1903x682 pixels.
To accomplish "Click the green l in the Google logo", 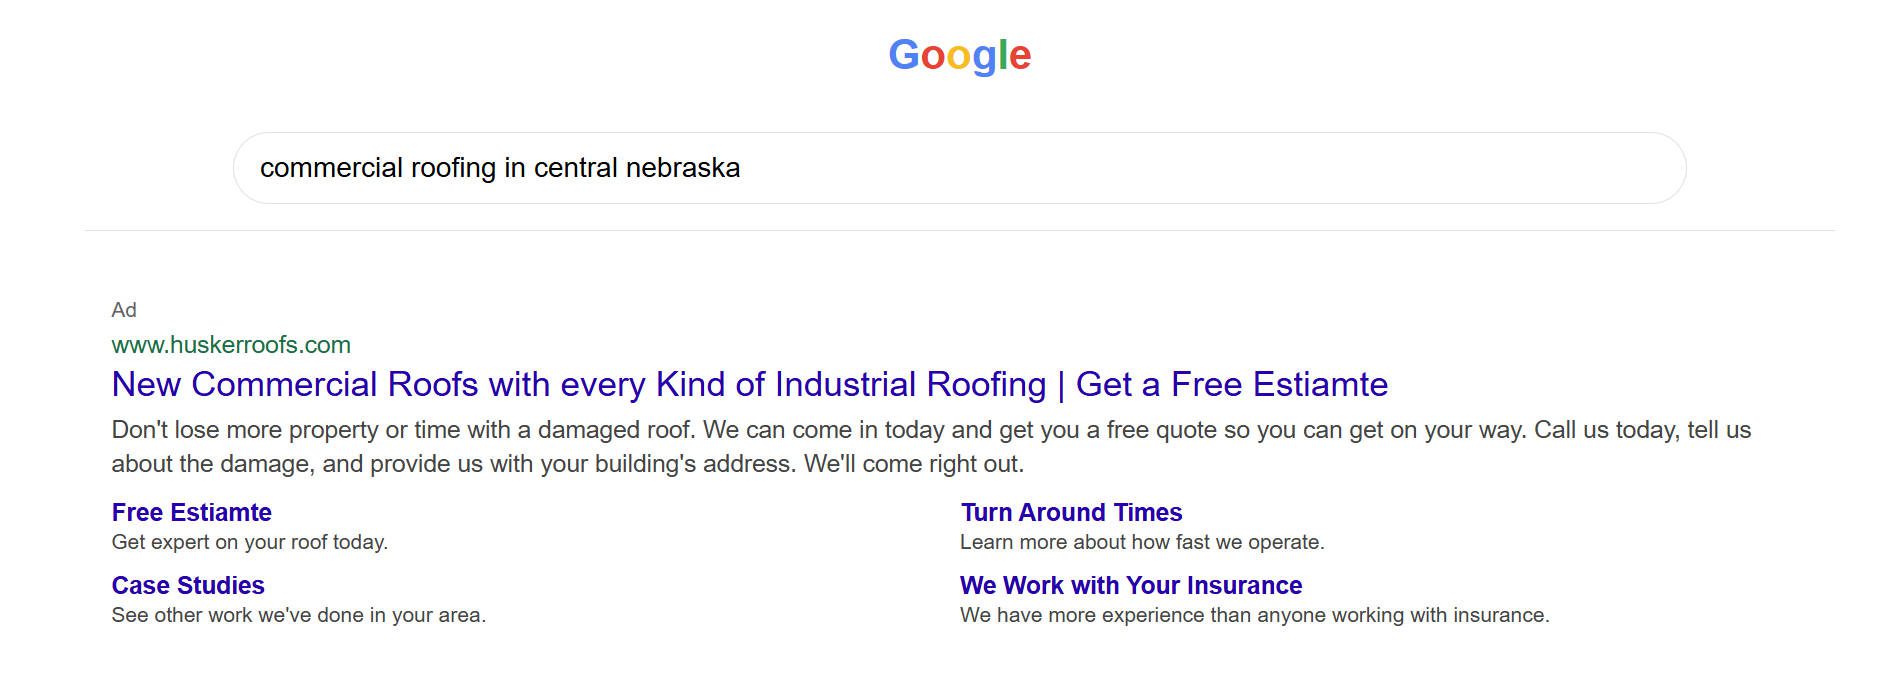I will point(1002,53).
